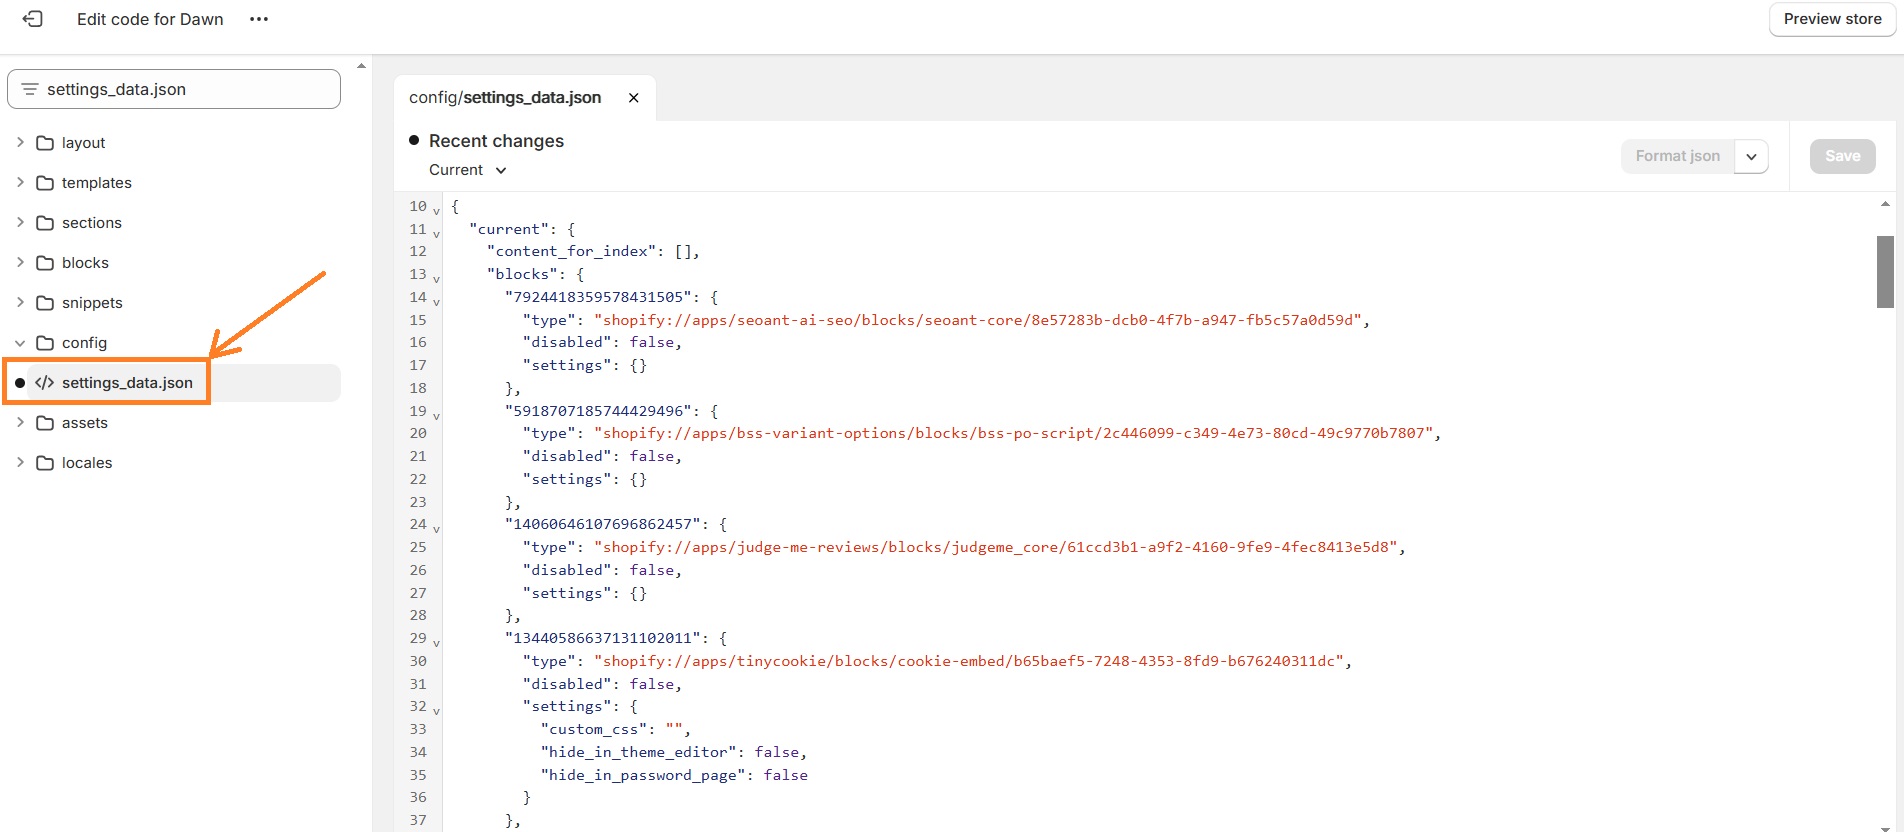The width and height of the screenshot is (1904, 832).
Task: Click "custom_css" on line 33
Action: [x=593, y=729]
